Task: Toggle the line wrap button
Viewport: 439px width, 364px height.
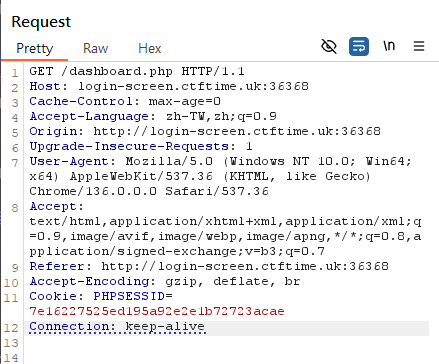Action: (x=359, y=46)
